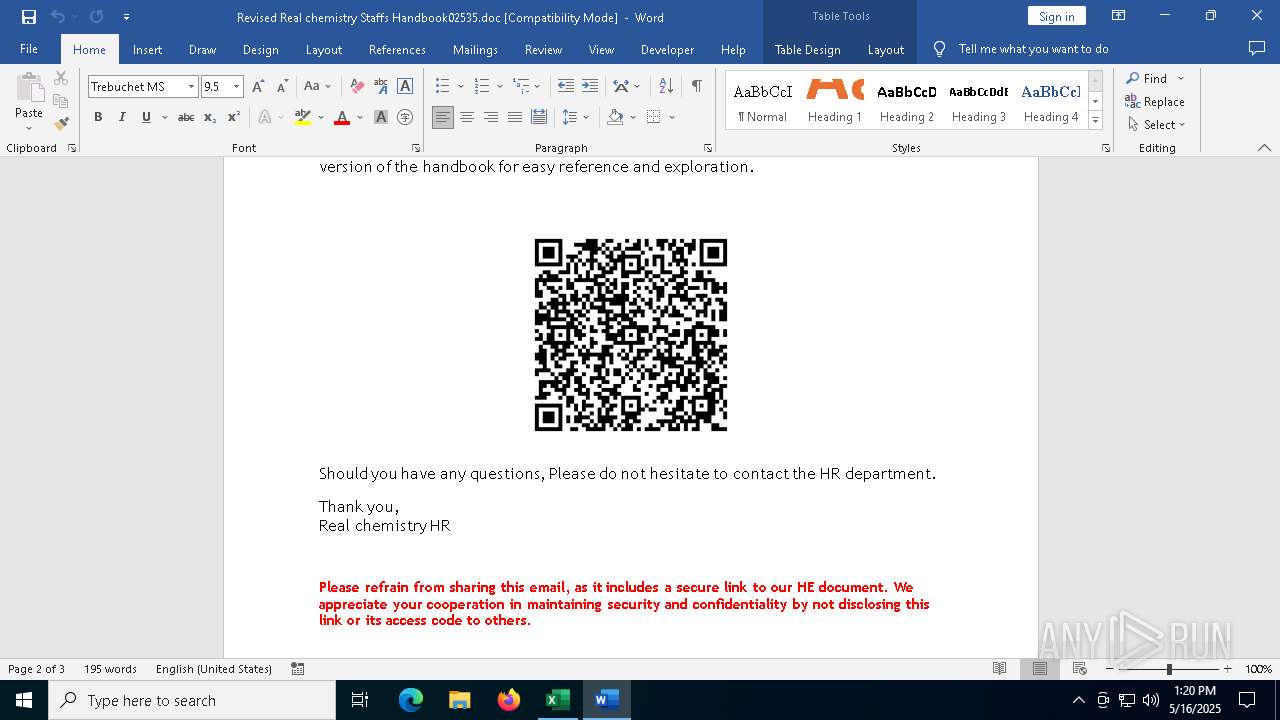Screen dimensions: 1280x720
Task: Switch to the Review tab
Action: 543,49
